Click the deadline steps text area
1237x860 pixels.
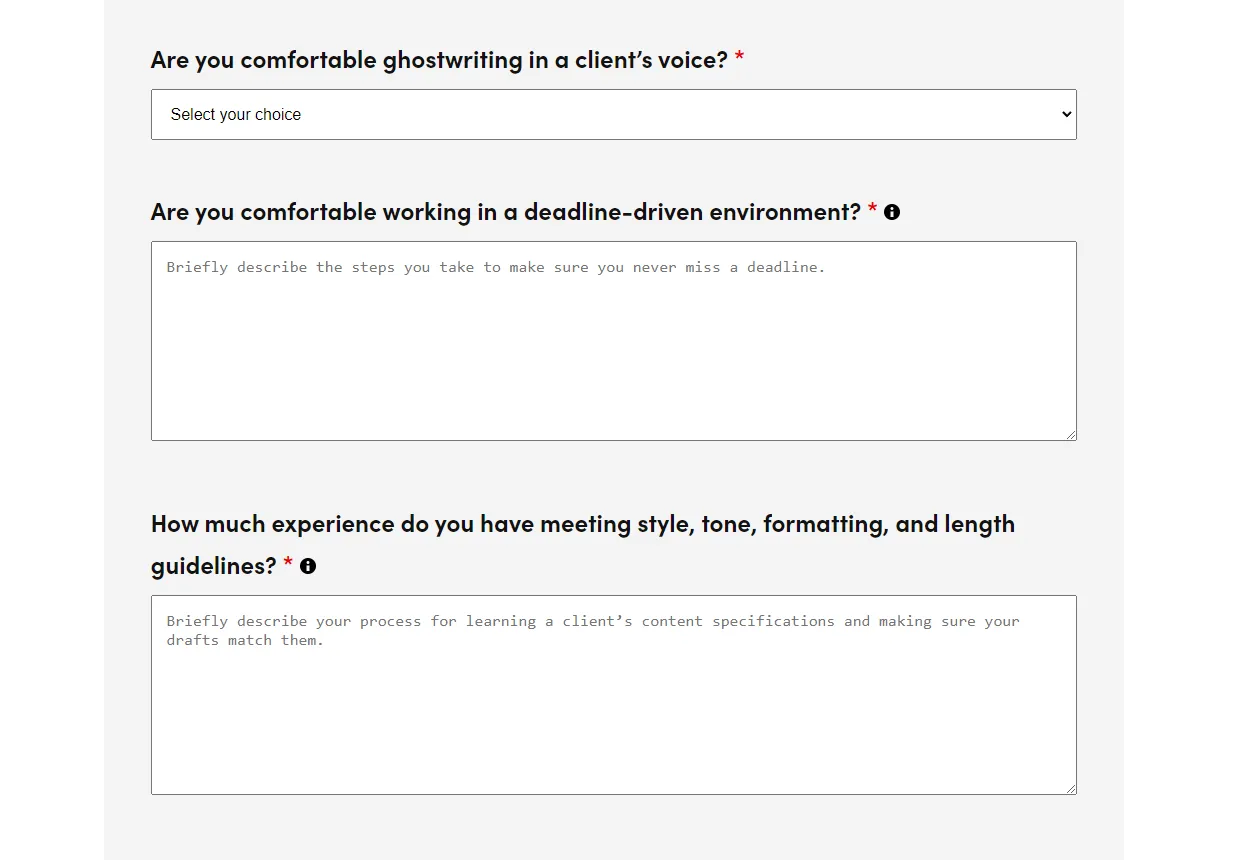[x=613, y=340]
